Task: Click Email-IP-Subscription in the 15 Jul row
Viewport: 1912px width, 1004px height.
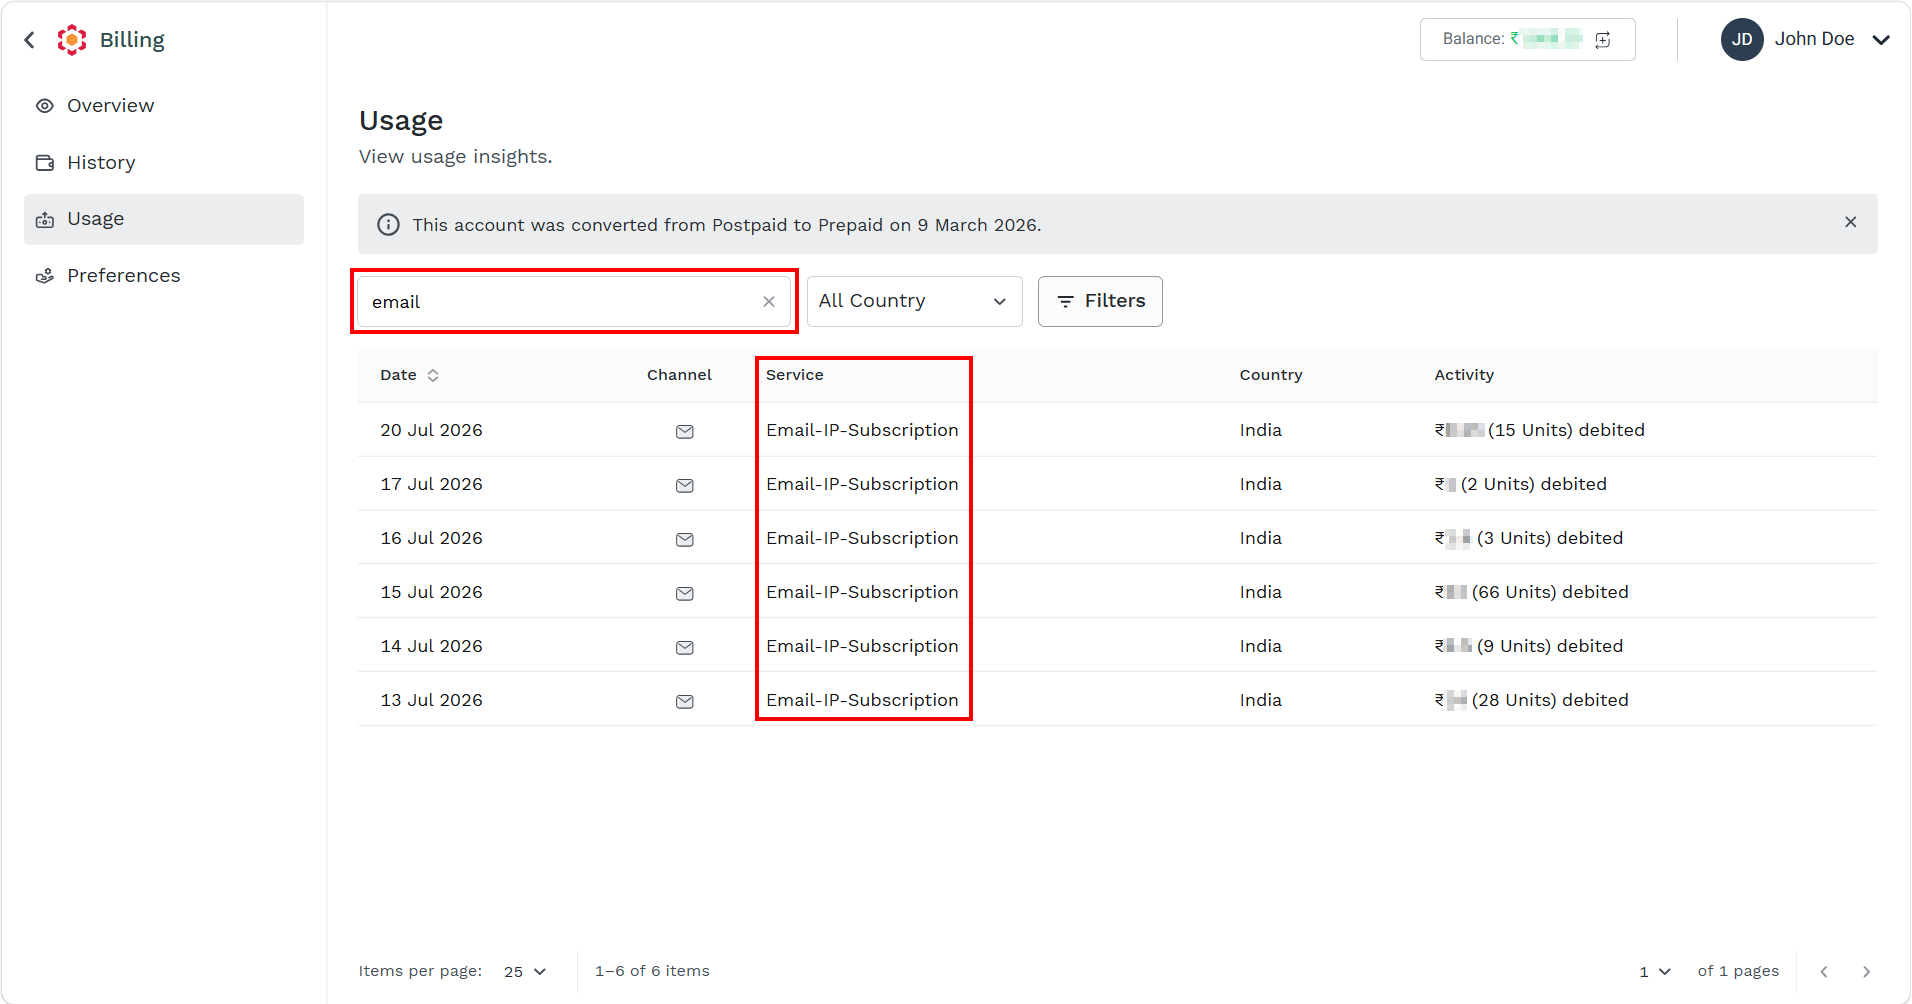Action: coord(862,592)
